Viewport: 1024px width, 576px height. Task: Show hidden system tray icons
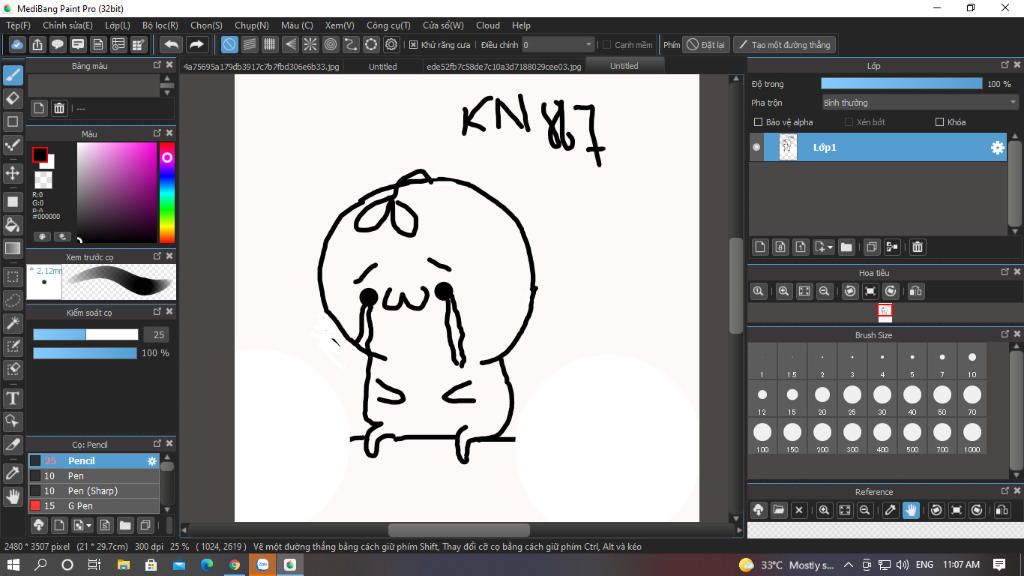pyautogui.click(x=848, y=565)
